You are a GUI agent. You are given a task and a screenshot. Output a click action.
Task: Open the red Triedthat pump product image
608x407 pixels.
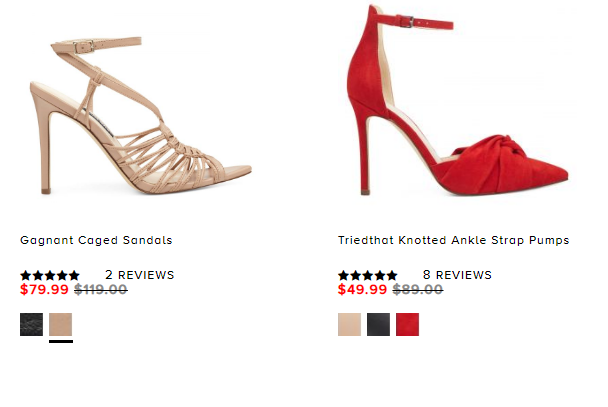tap(458, 99)
